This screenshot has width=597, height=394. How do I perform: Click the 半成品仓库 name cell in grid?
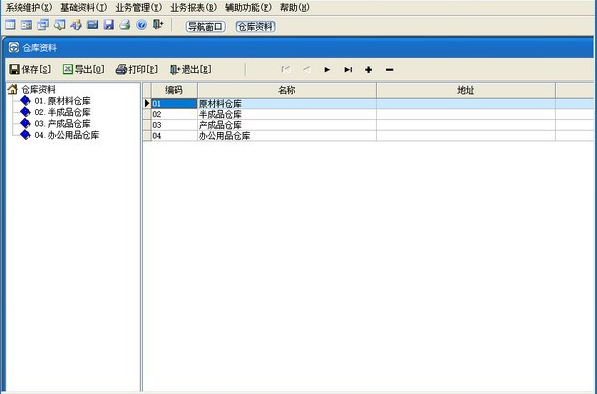[287, 114]
